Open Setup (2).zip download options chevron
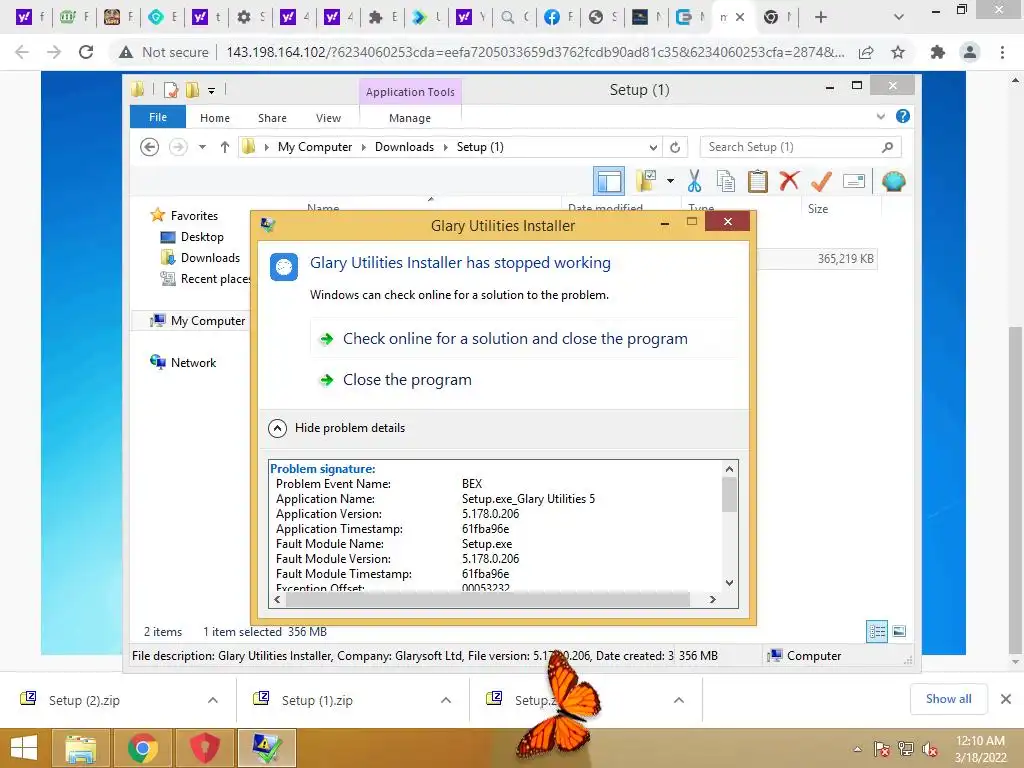The width and height of the screenshot is (1024, 768). [x=213, y=700]
